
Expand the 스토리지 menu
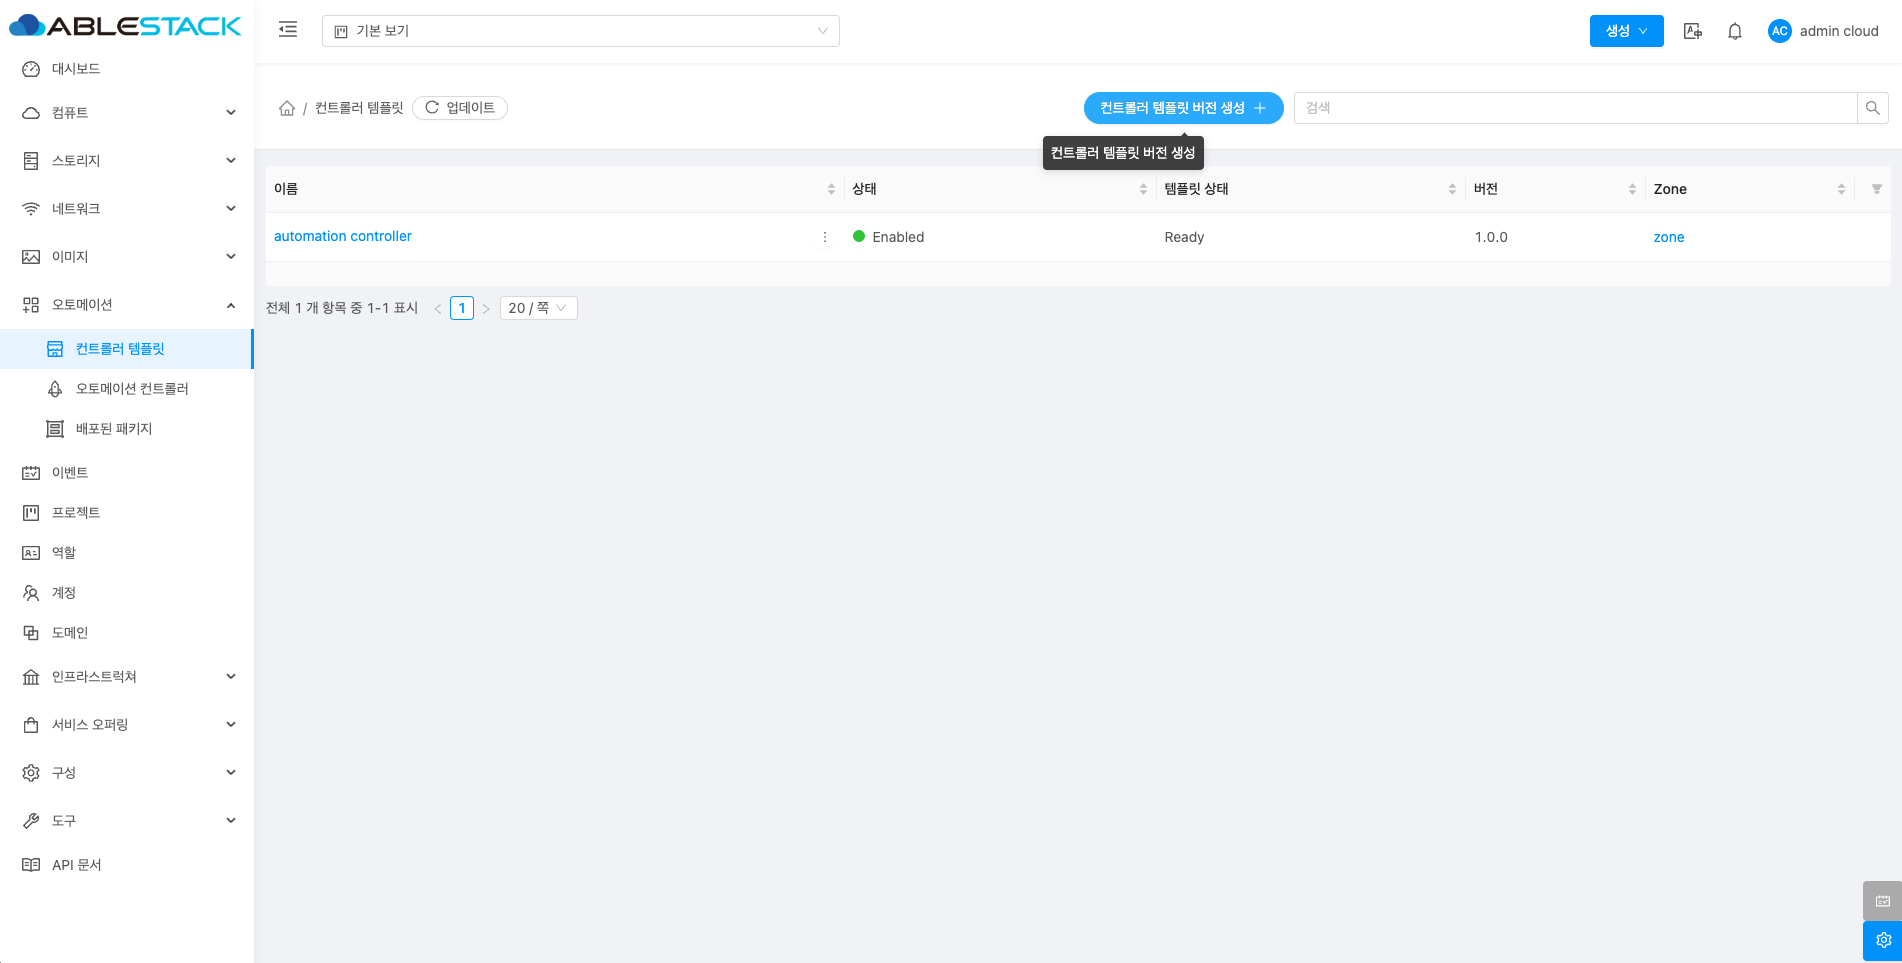(126, 161)
